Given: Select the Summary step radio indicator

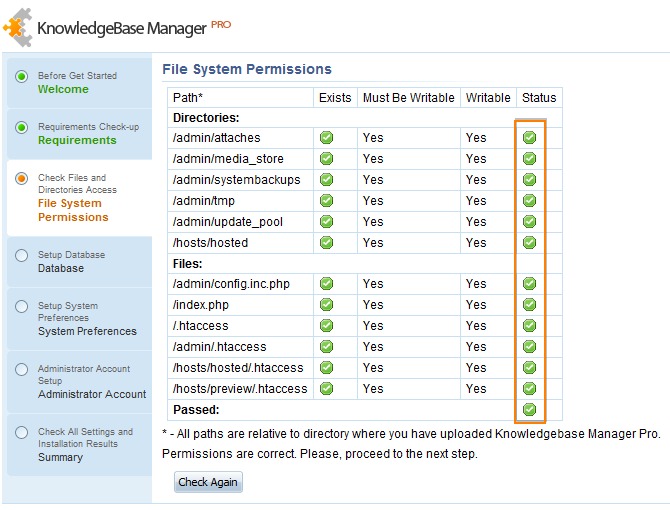Looking at the screenshot, I should [x=21, y=432].
